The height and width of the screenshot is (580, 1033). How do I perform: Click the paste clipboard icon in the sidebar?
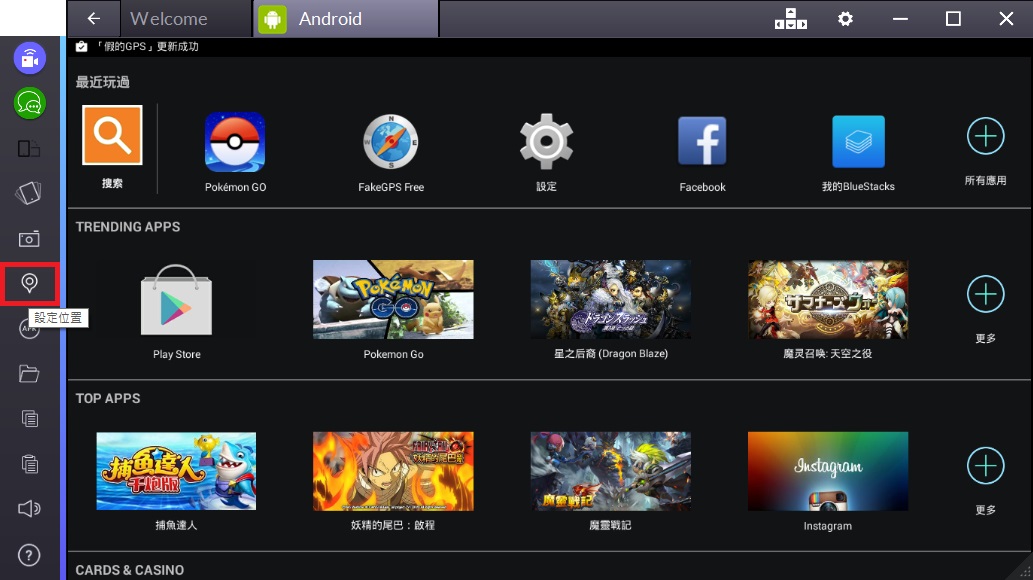[x=30, y=464]
